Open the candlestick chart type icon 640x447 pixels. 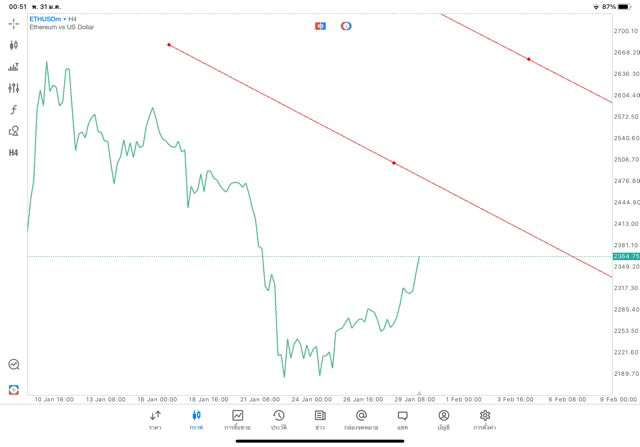pos(13,45)
